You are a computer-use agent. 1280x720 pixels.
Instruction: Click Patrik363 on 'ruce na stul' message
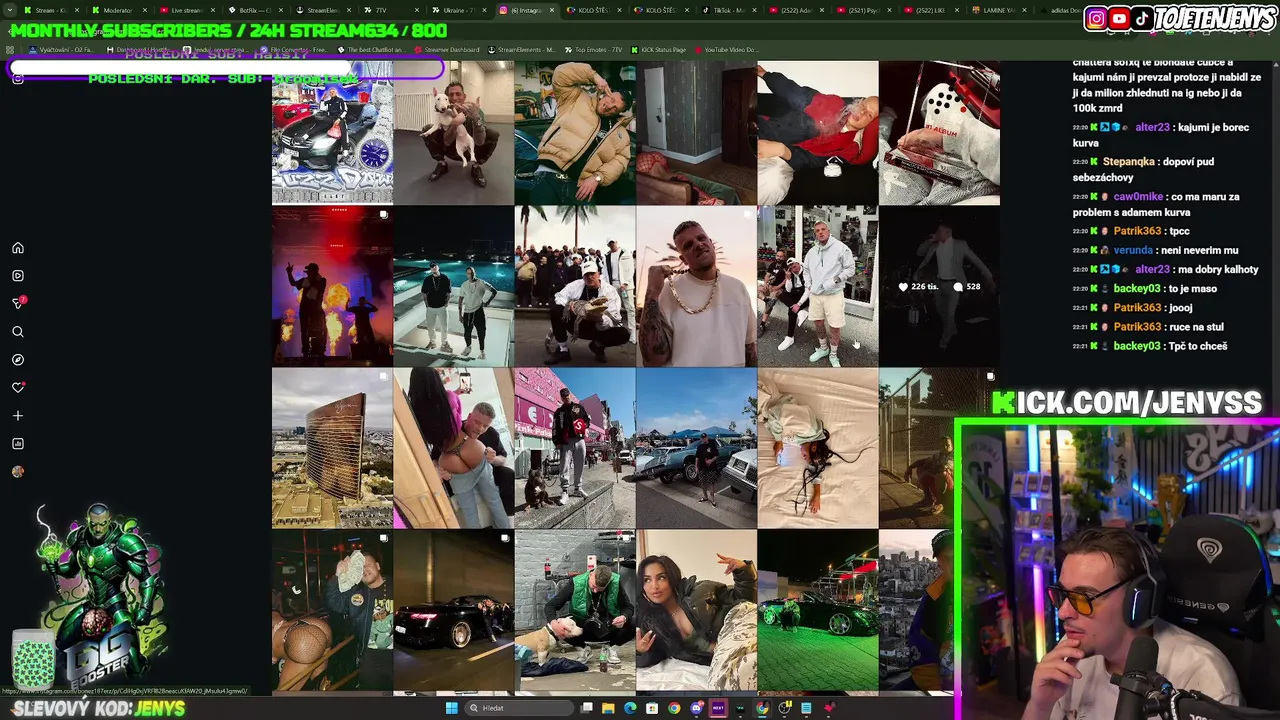(1137, 327)
